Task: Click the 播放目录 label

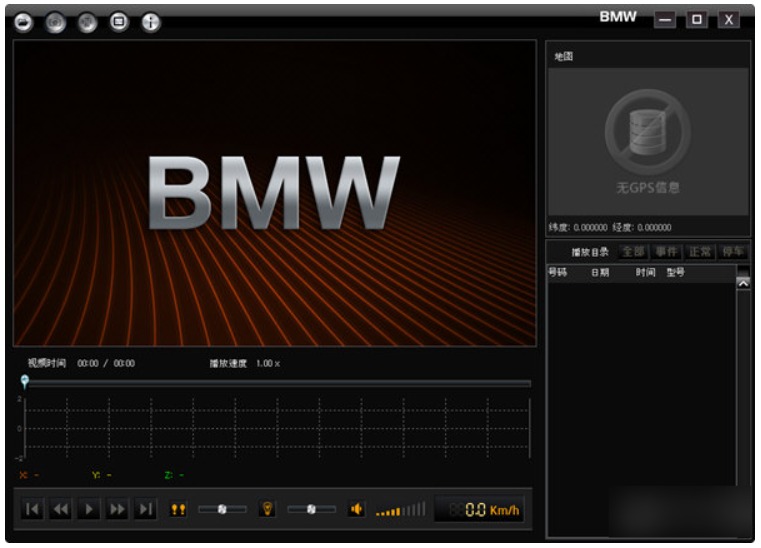Action: 590,252
